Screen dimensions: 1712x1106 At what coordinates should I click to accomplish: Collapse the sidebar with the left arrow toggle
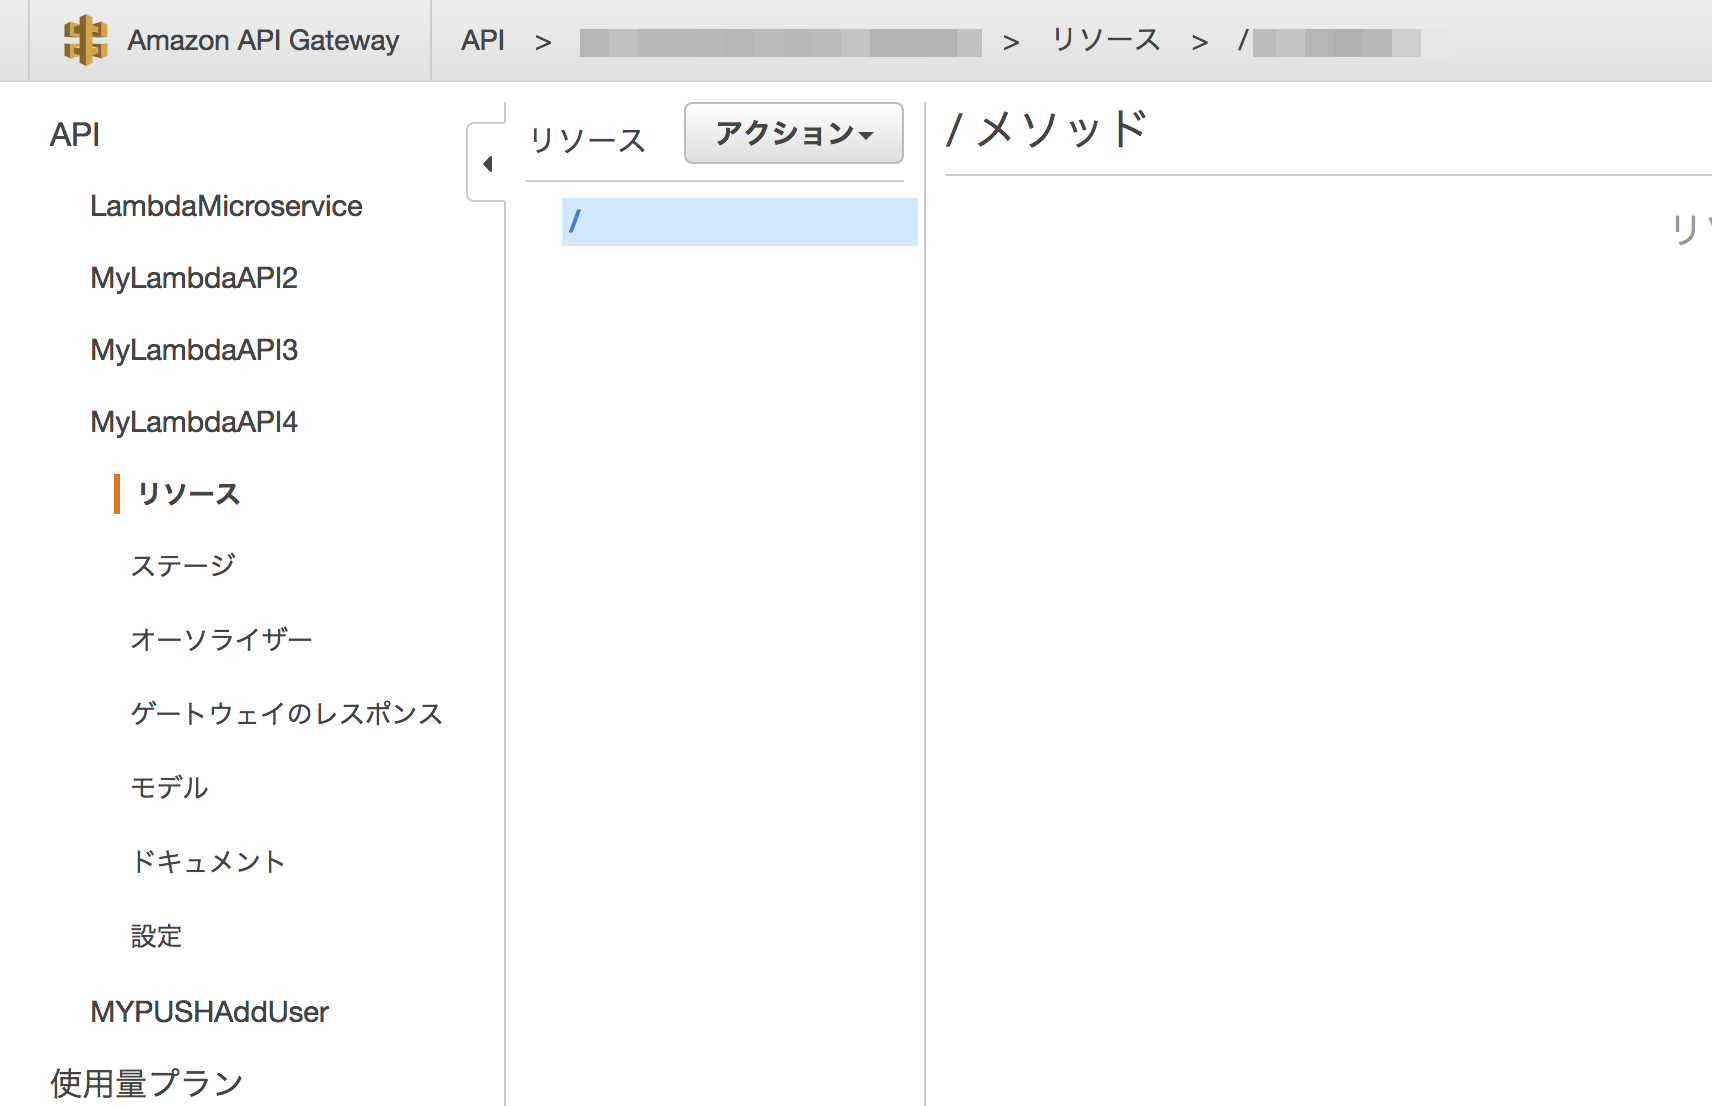point(487,163)
